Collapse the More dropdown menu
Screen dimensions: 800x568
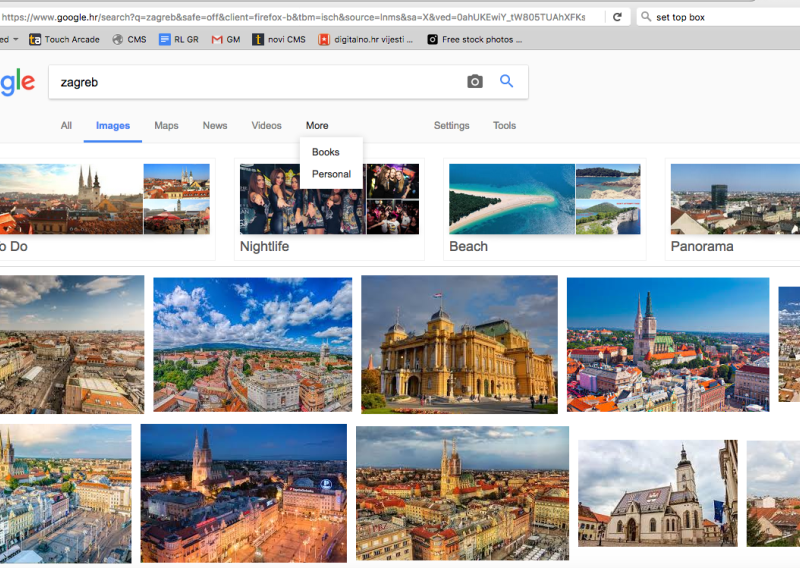(x=317, y=126)
